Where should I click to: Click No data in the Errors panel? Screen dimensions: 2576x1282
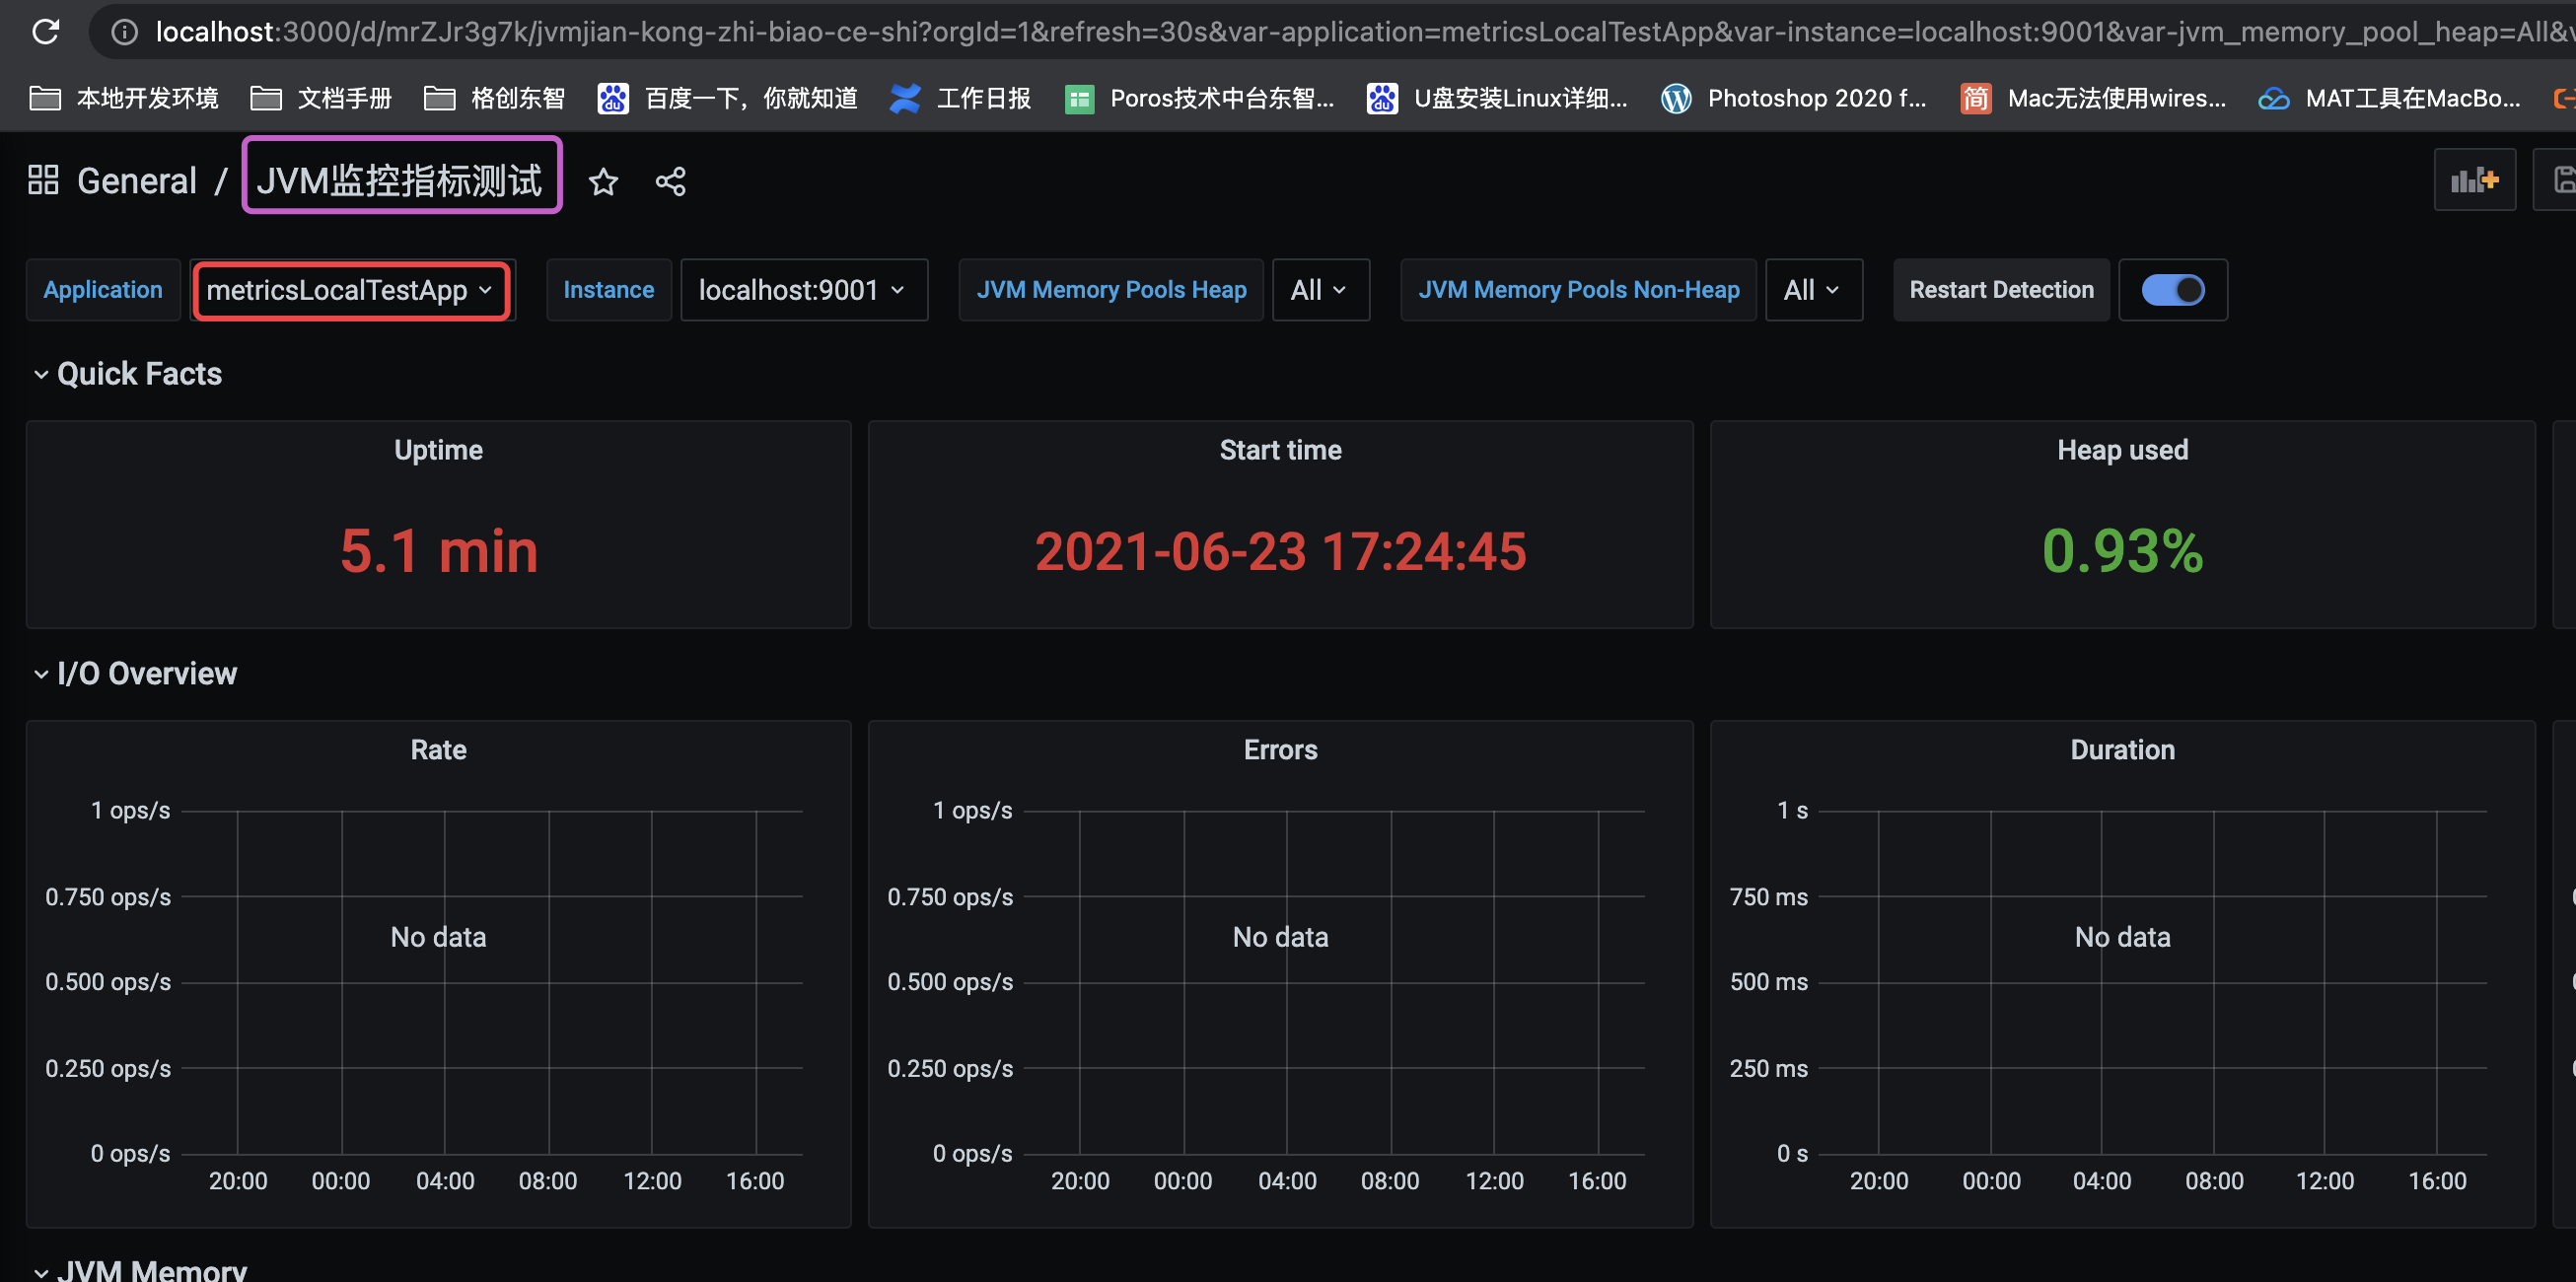tap(1280, 937)
